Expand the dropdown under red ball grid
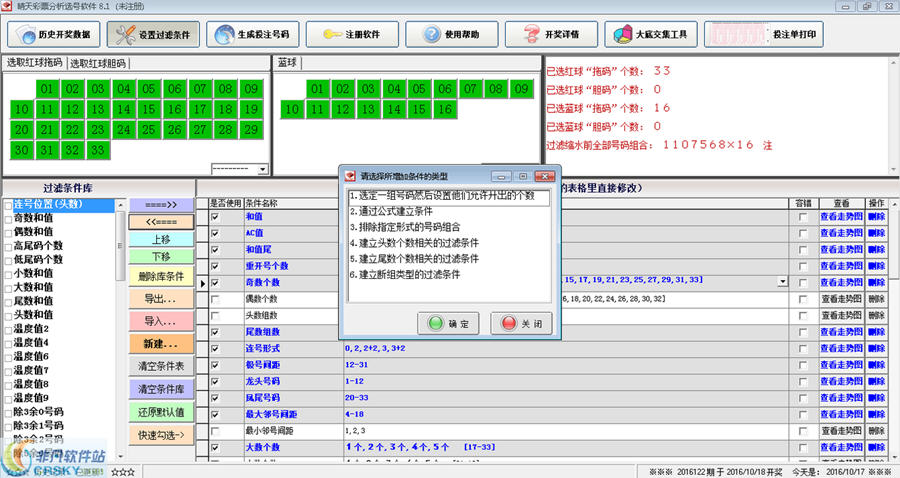Viewport: 900px width, 478px height. pyautogui.click(x=262, y=169)
